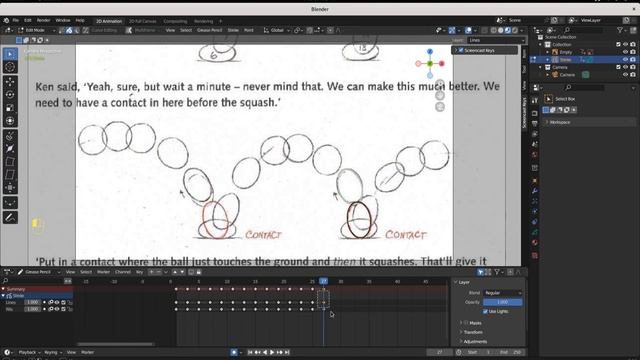The image size is (640, 360).
Task: Toggle Use Lights checkbox
Action: [485, 311]
